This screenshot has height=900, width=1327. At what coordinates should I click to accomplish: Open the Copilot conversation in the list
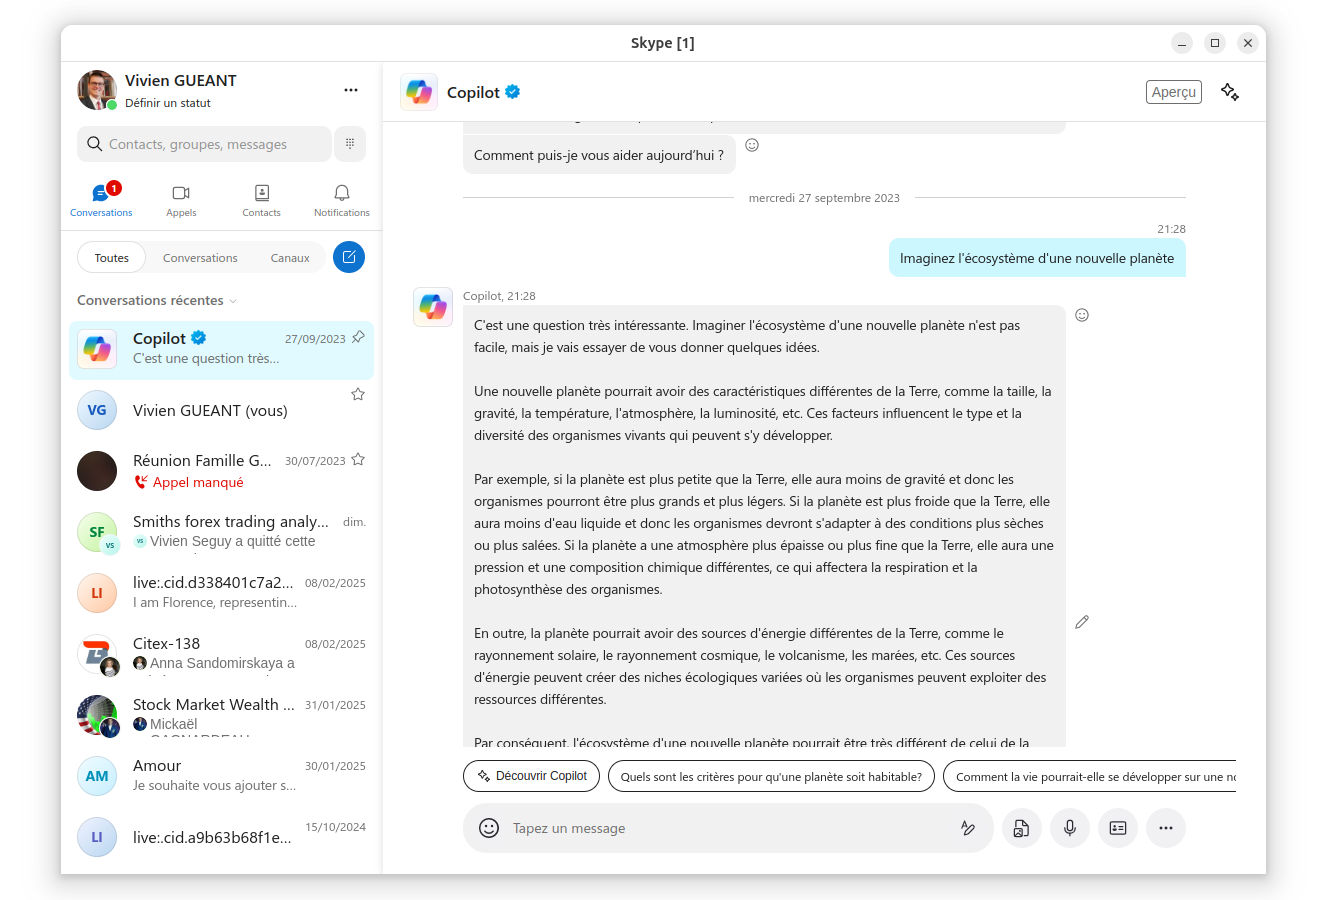[221, 350]
